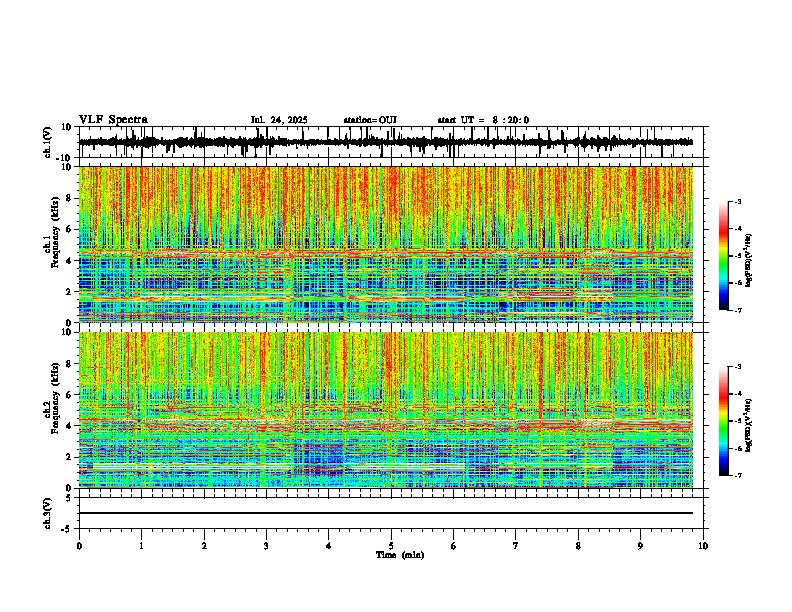
Task: Click time axis tick label "1"
Action: point(141,546)
